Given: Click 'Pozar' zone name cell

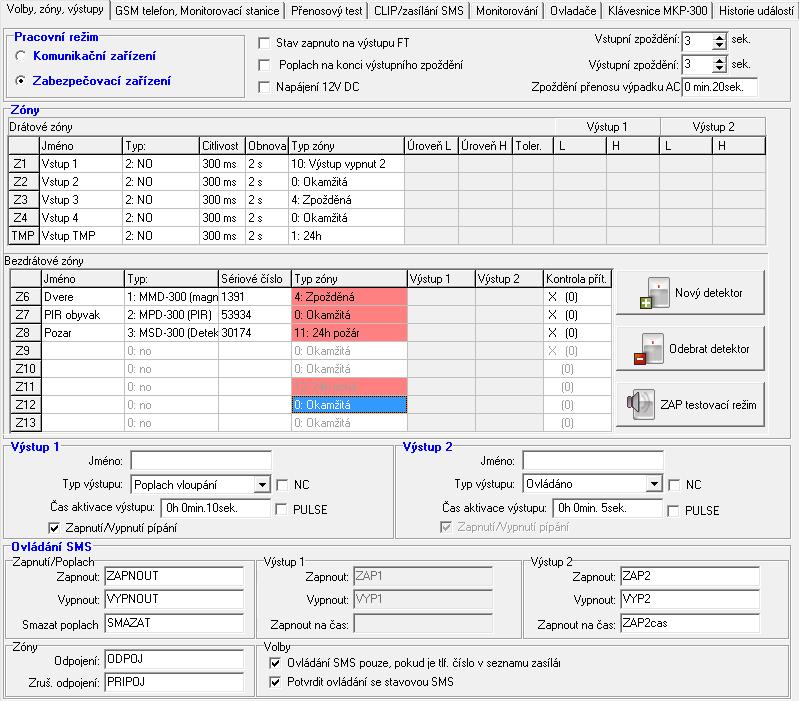Looking at the screenshot, I should coord(83,333).
